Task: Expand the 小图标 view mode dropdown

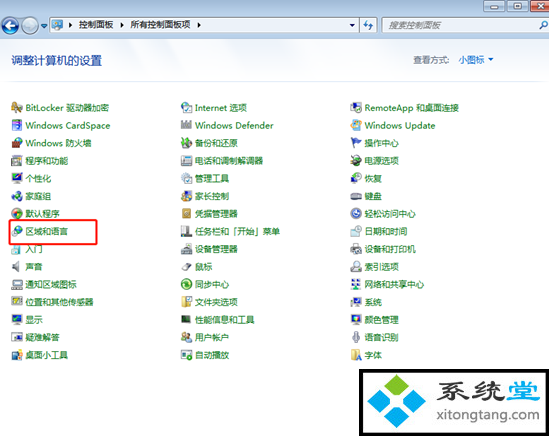Action: coord(475,60)
